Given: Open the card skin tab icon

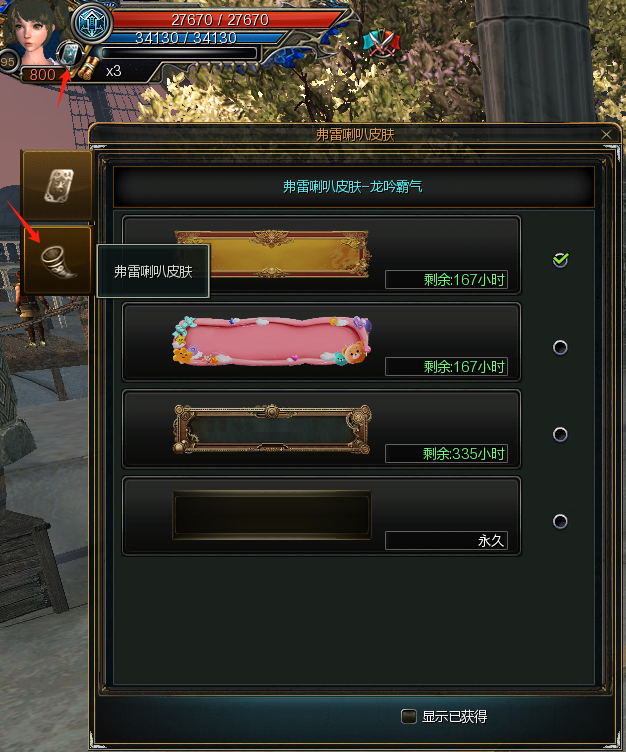Looking at the screenshot, I should tap(57, 185).
